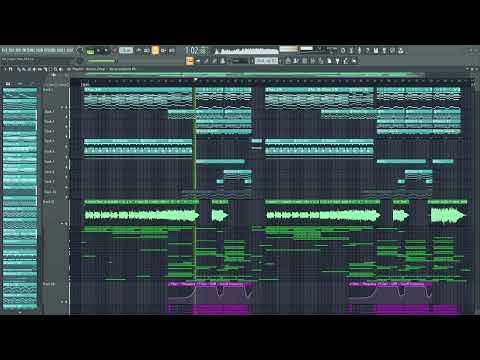The image size is (480, 360).
Task: Open the View mixer icon
Action: (x=312, y=61)
